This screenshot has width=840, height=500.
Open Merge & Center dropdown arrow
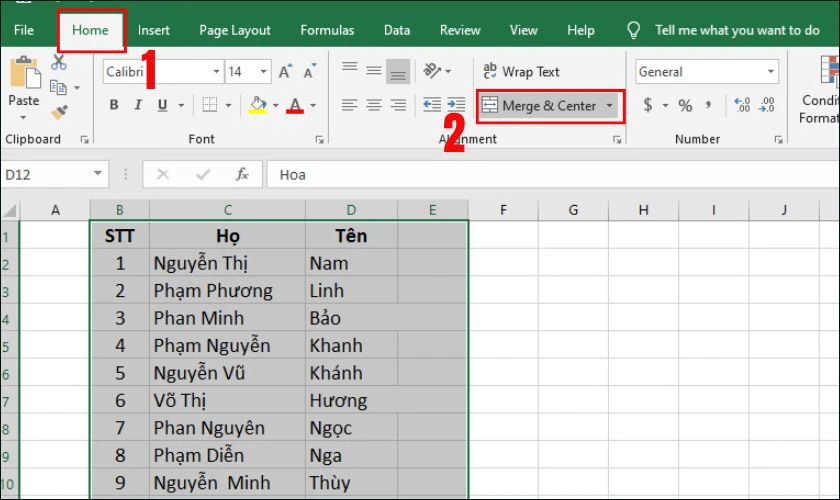click(x=610, y=106)
